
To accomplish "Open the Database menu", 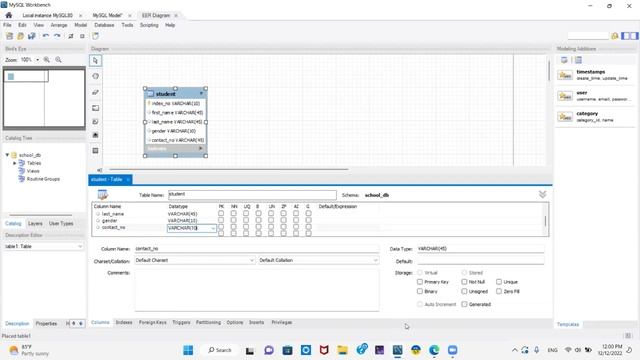I will (x=104, y=25).
